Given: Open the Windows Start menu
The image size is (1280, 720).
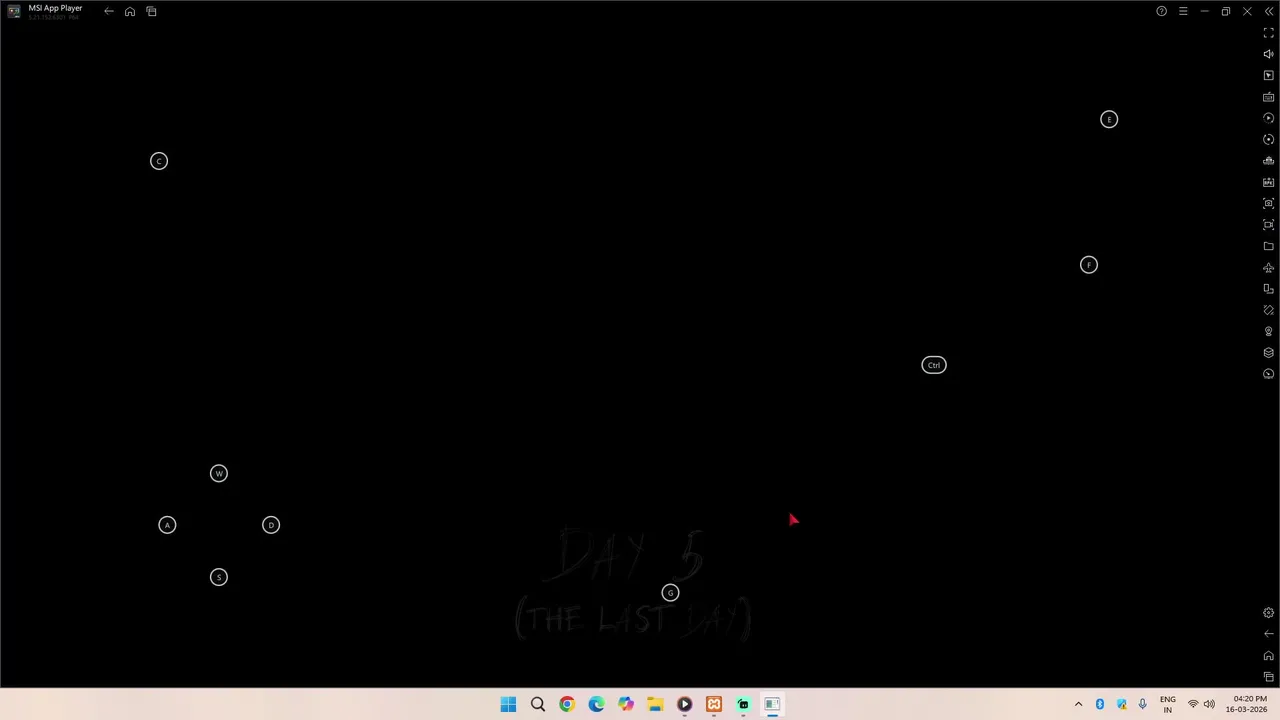Looking at the screenshot, I should (x=508, y=705).
